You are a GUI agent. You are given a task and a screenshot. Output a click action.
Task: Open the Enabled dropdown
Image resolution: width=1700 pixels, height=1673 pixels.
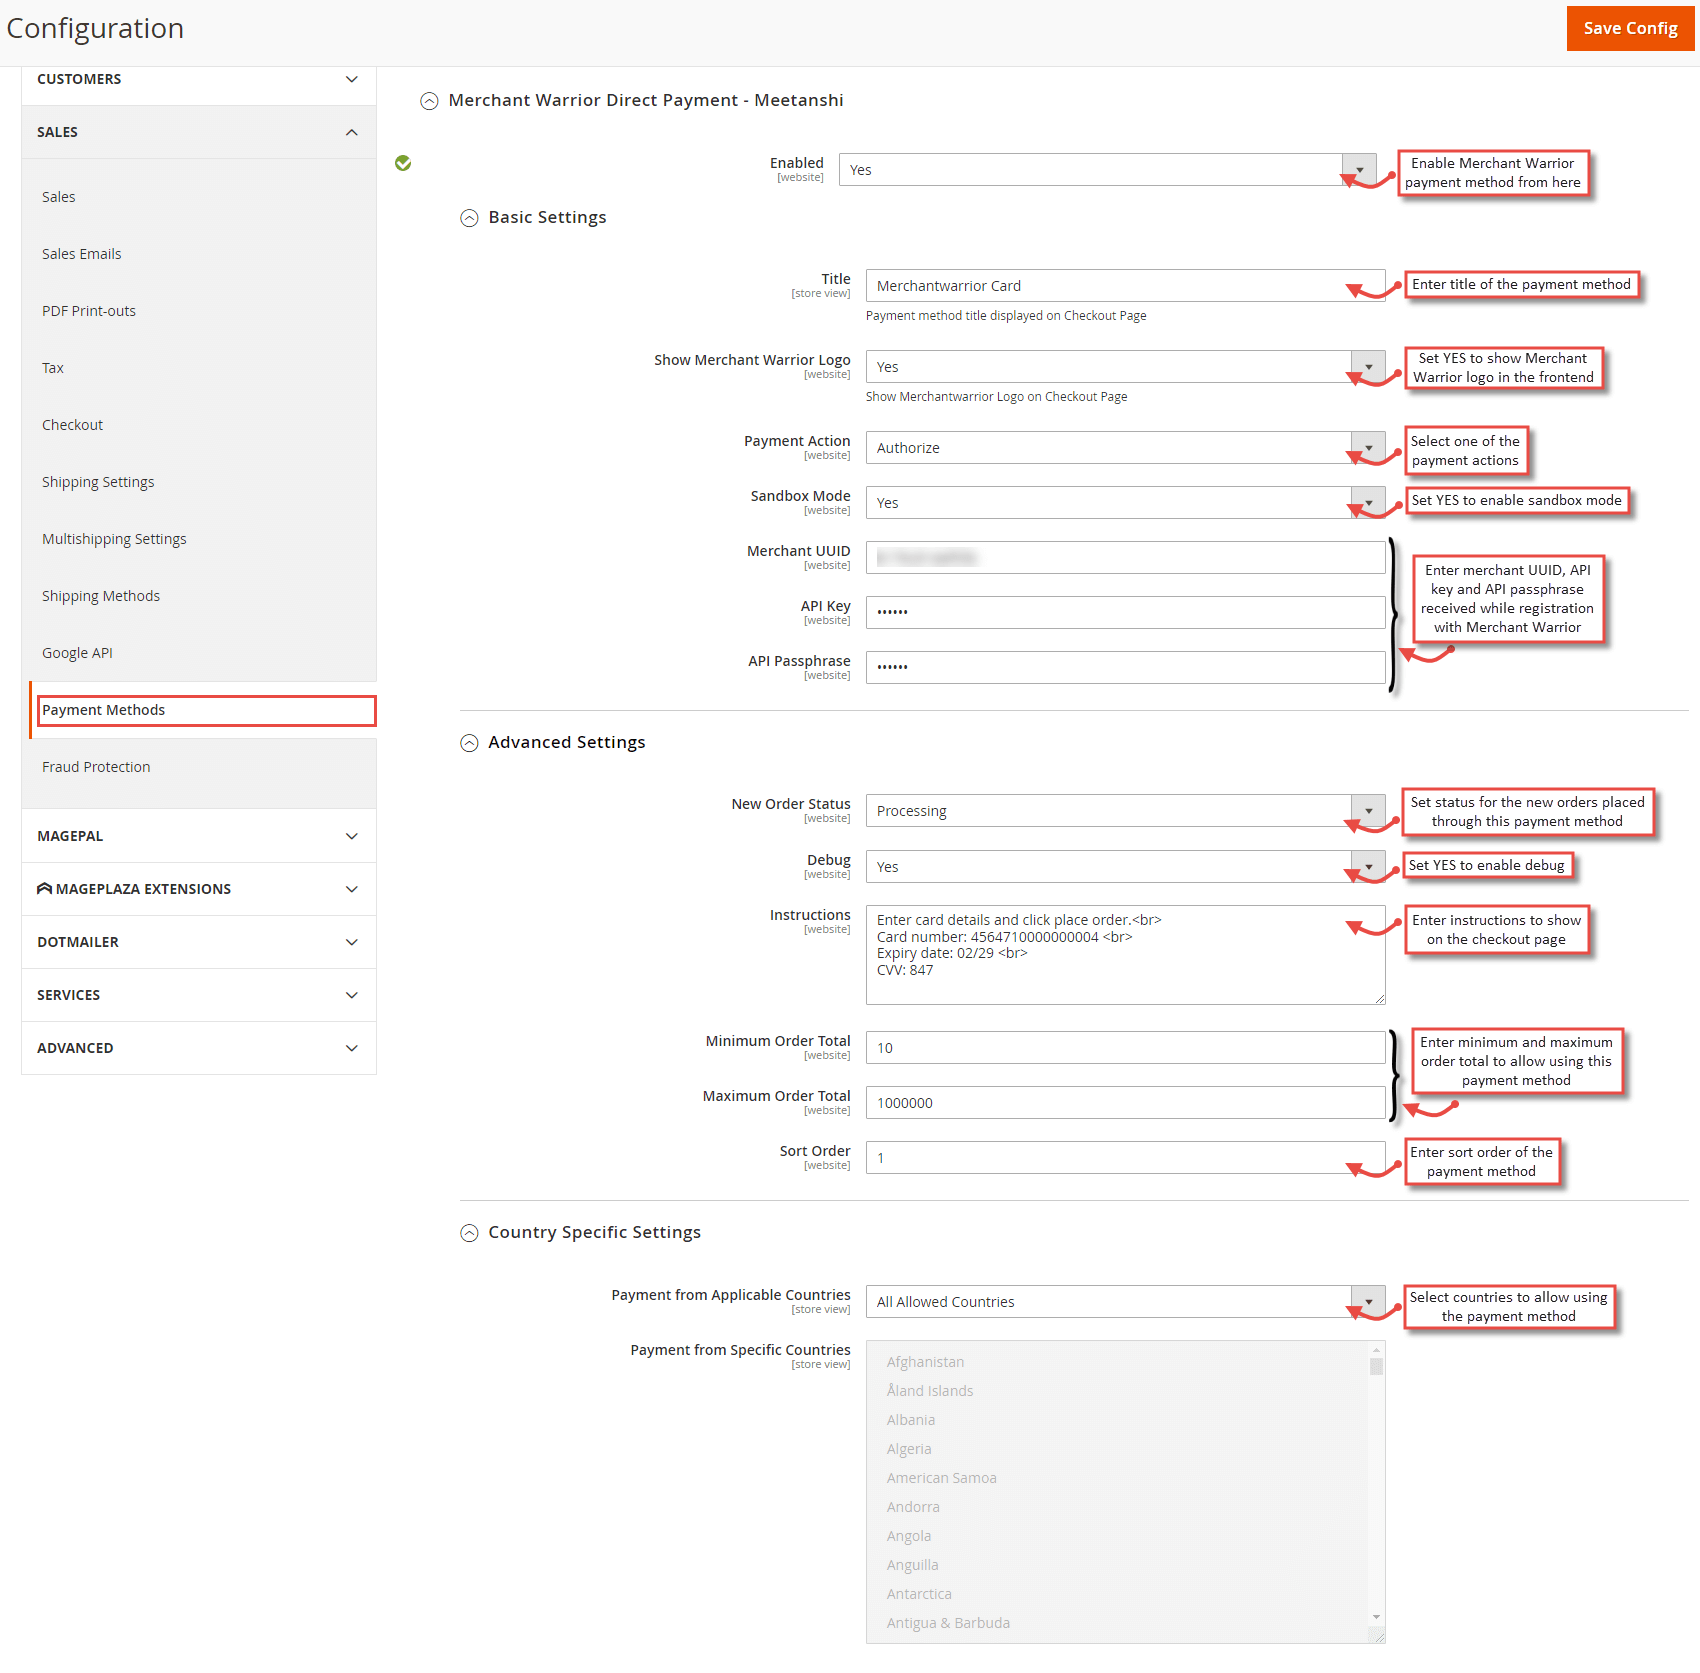(x=1358, y=169)
